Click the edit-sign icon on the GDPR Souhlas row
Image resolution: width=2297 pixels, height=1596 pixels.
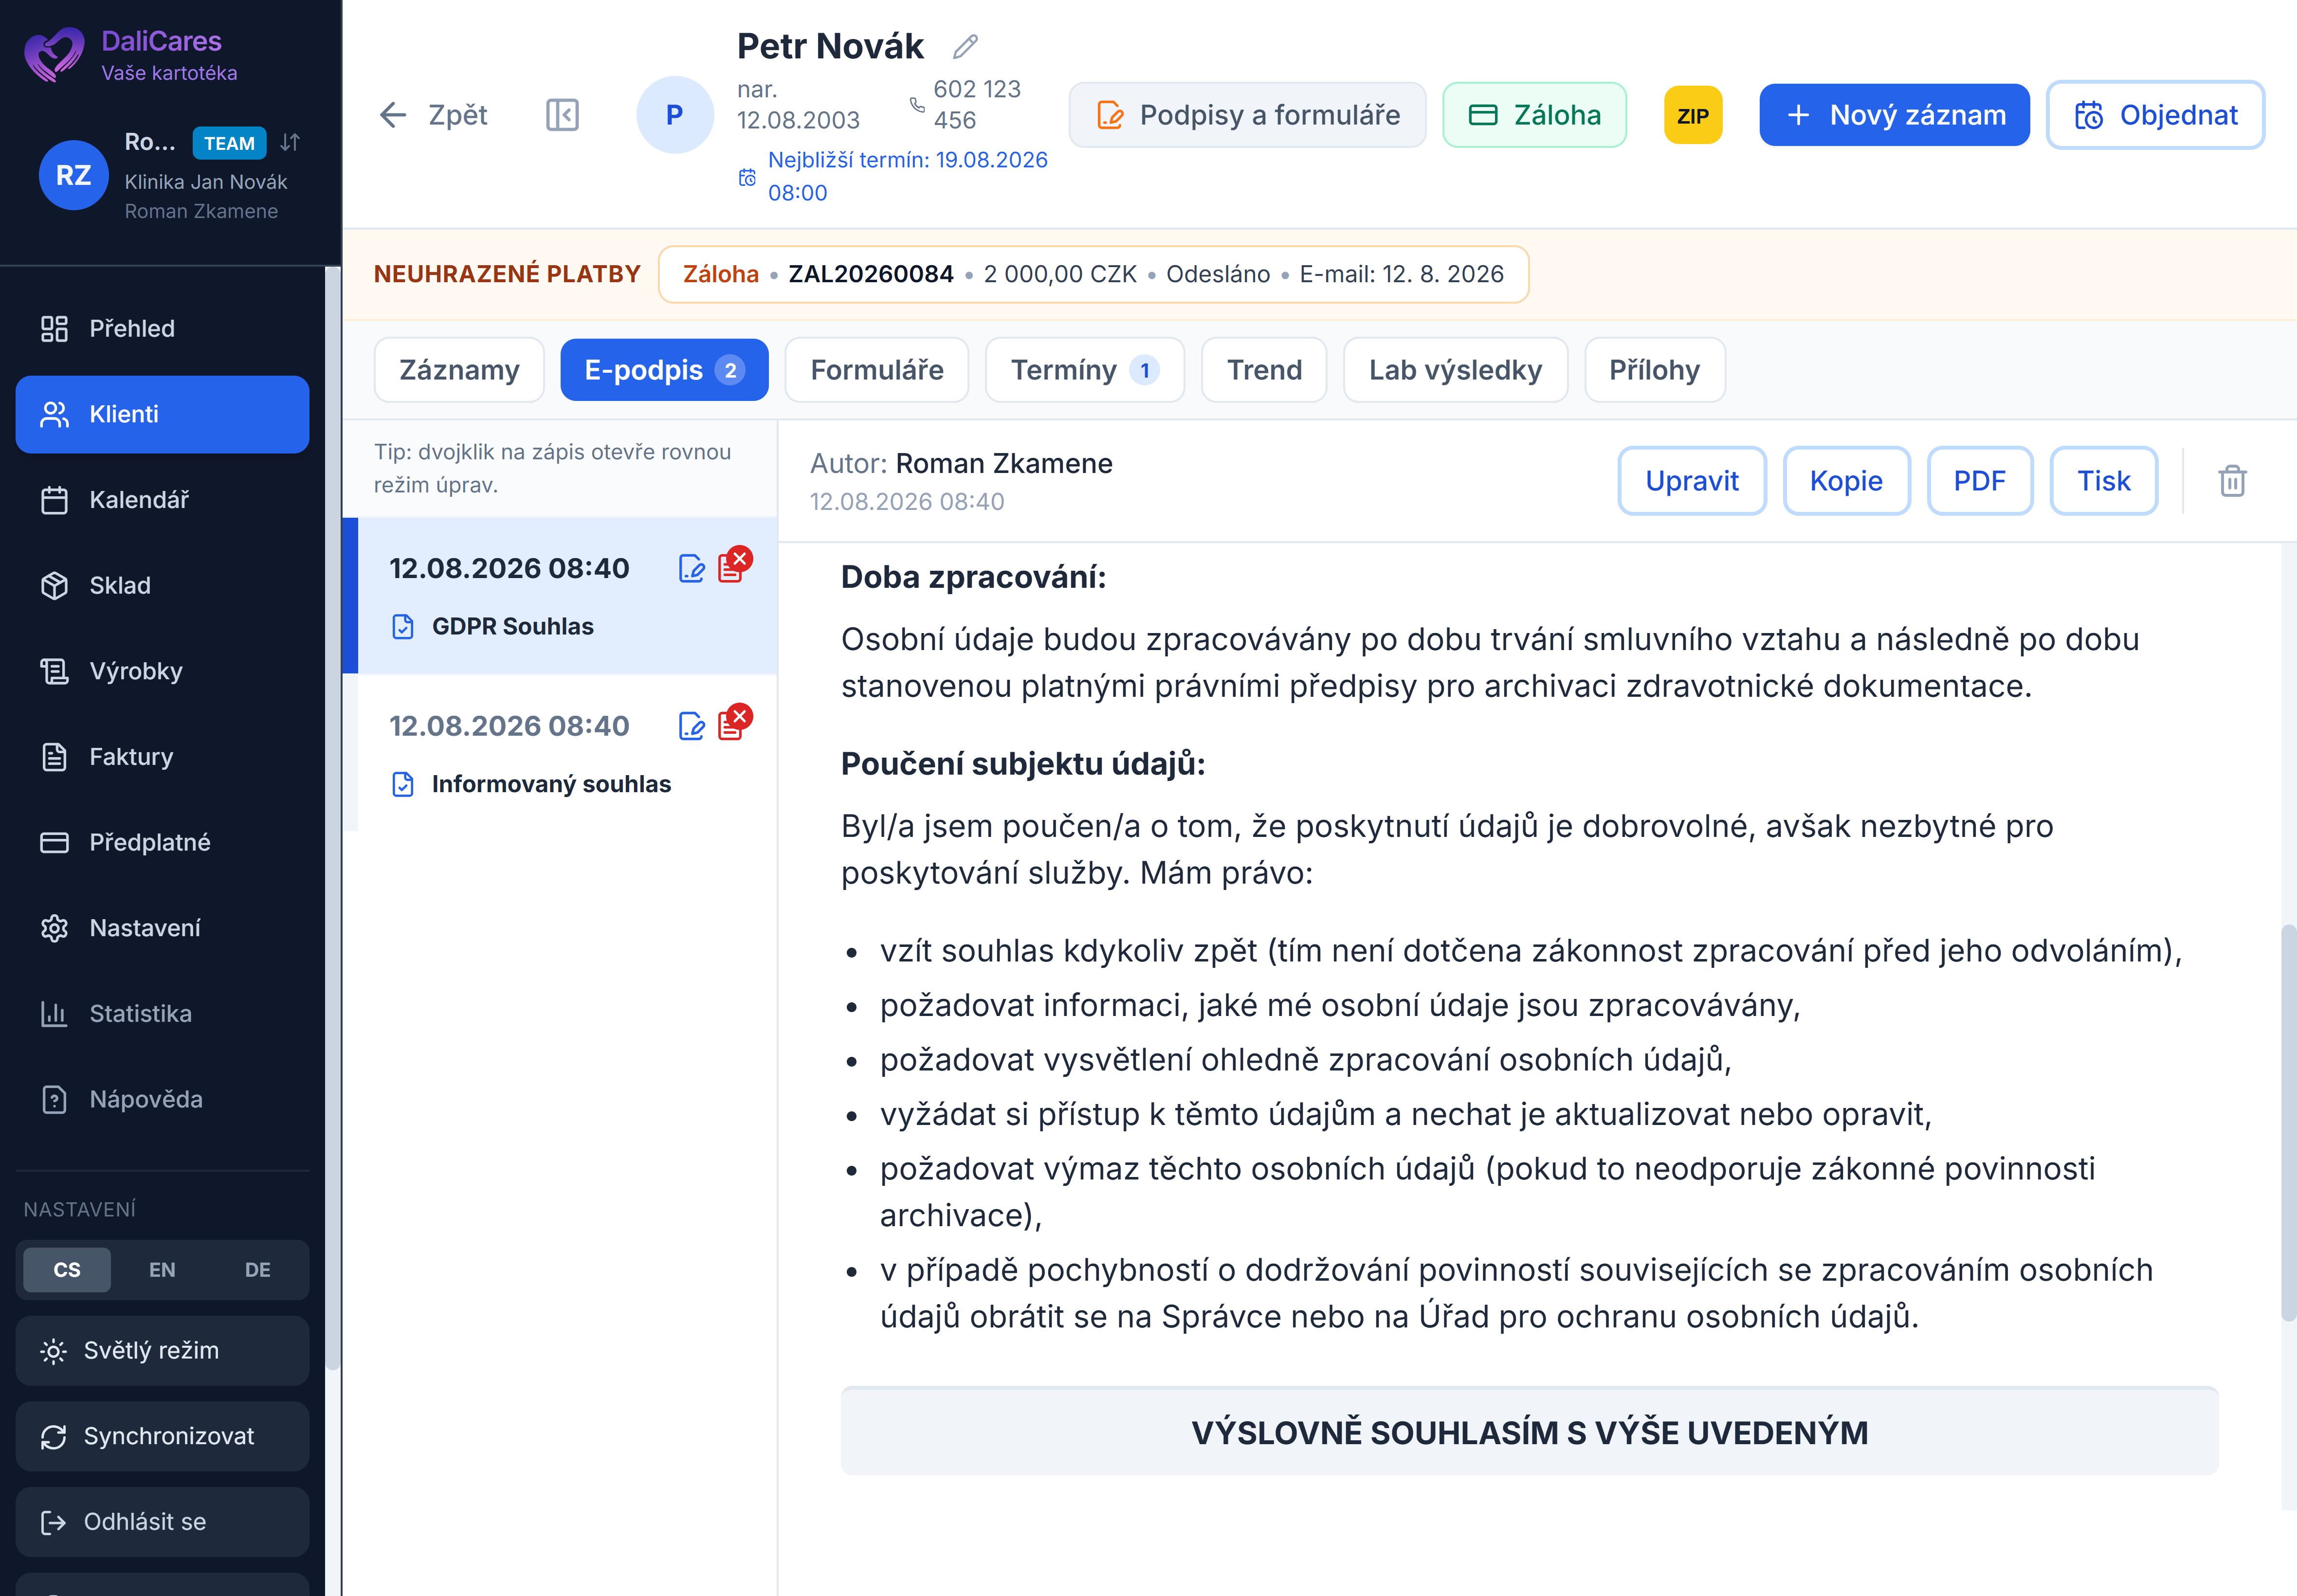pos(691,568)
